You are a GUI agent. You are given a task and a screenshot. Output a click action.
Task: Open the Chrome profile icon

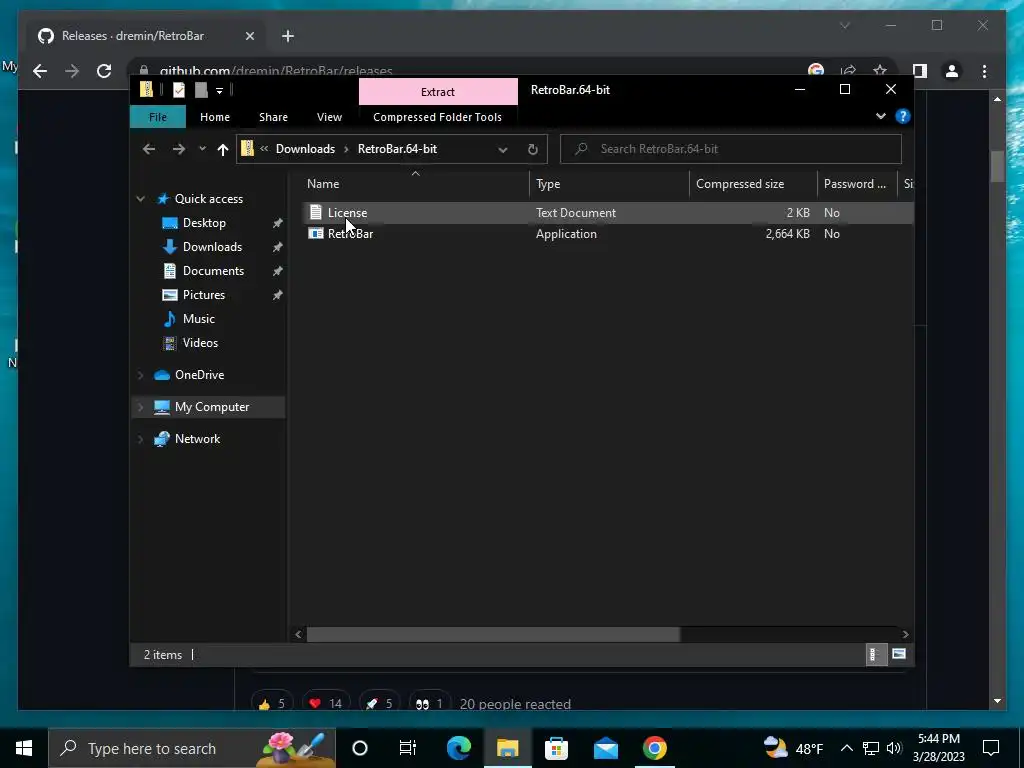[952, 71]
